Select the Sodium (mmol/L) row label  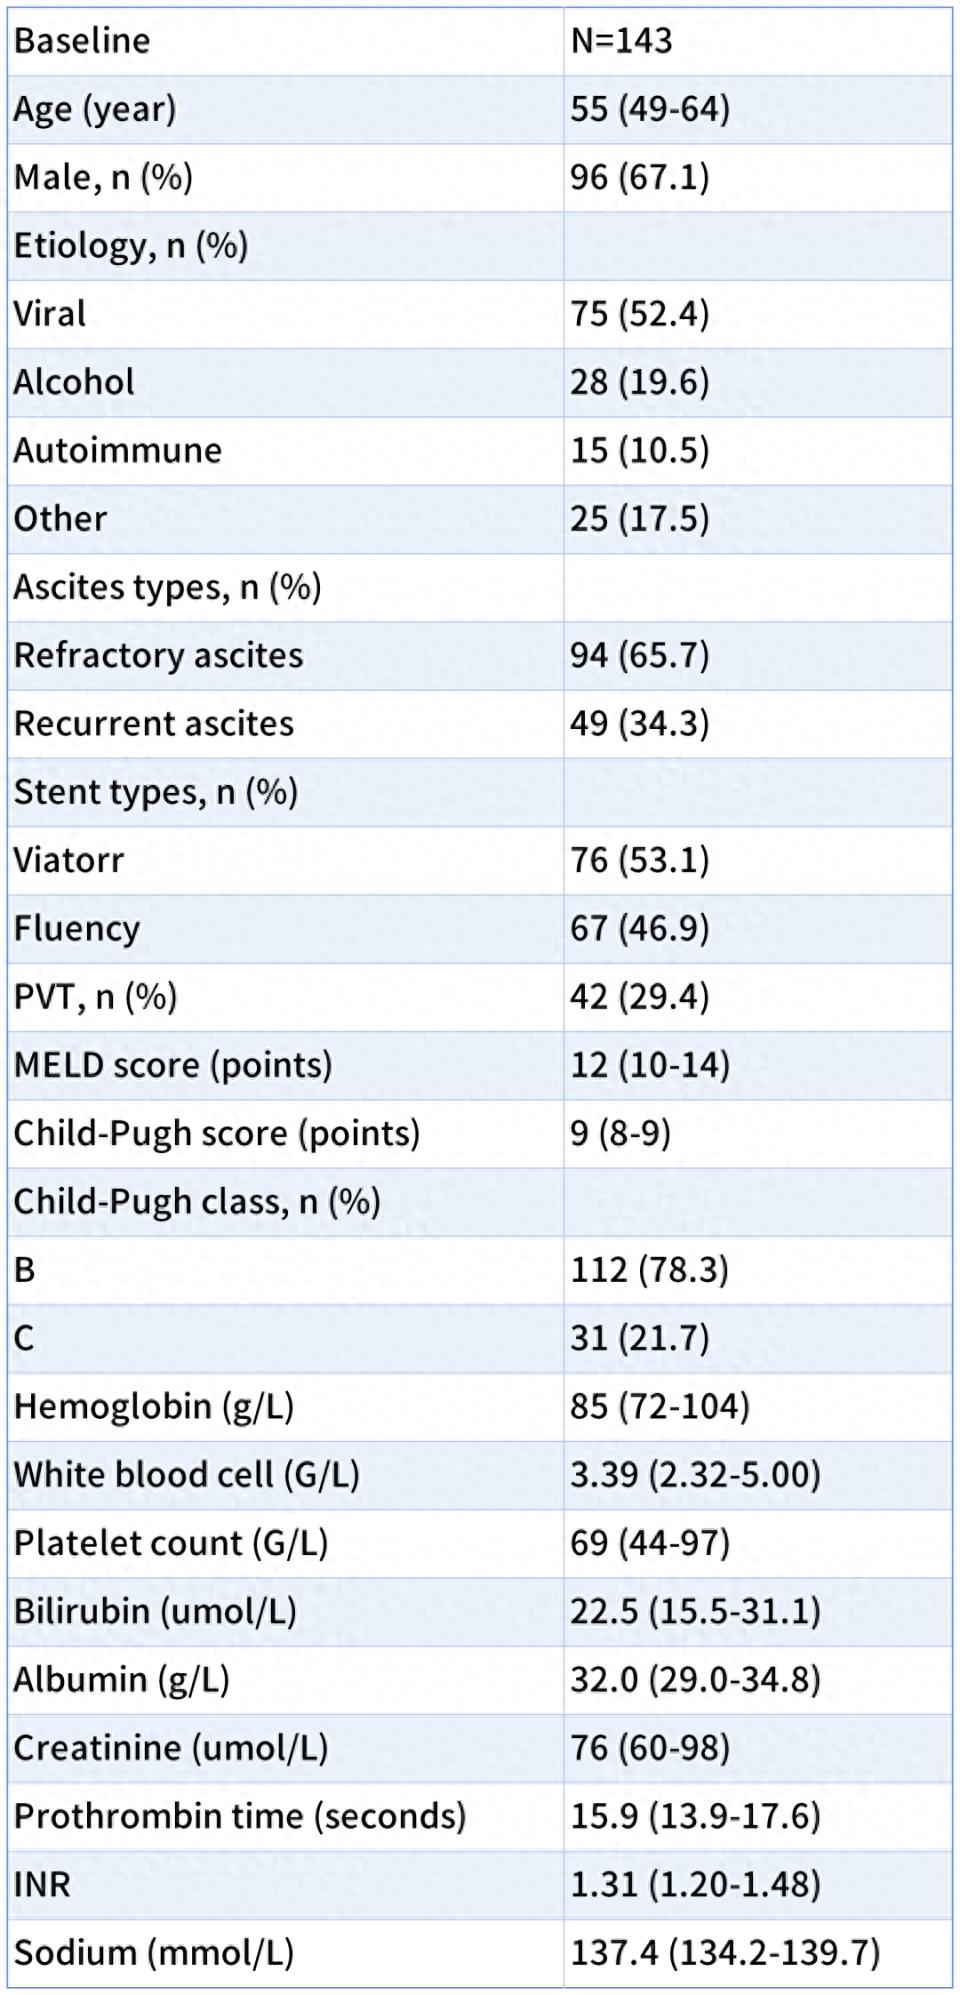tap(154, 1952)
